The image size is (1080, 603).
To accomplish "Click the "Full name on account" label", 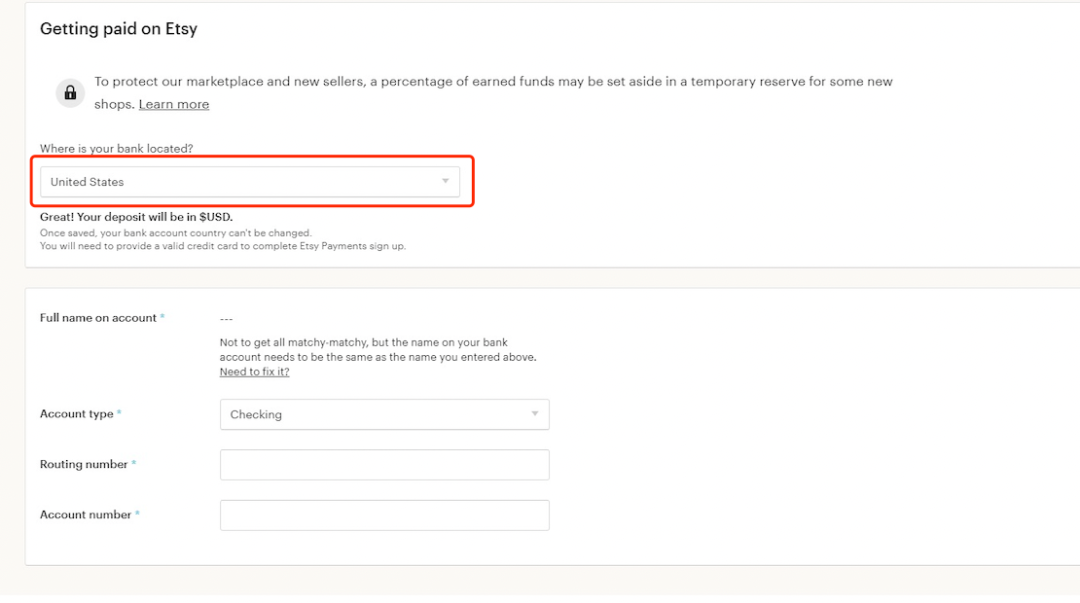I will point(94,317).
